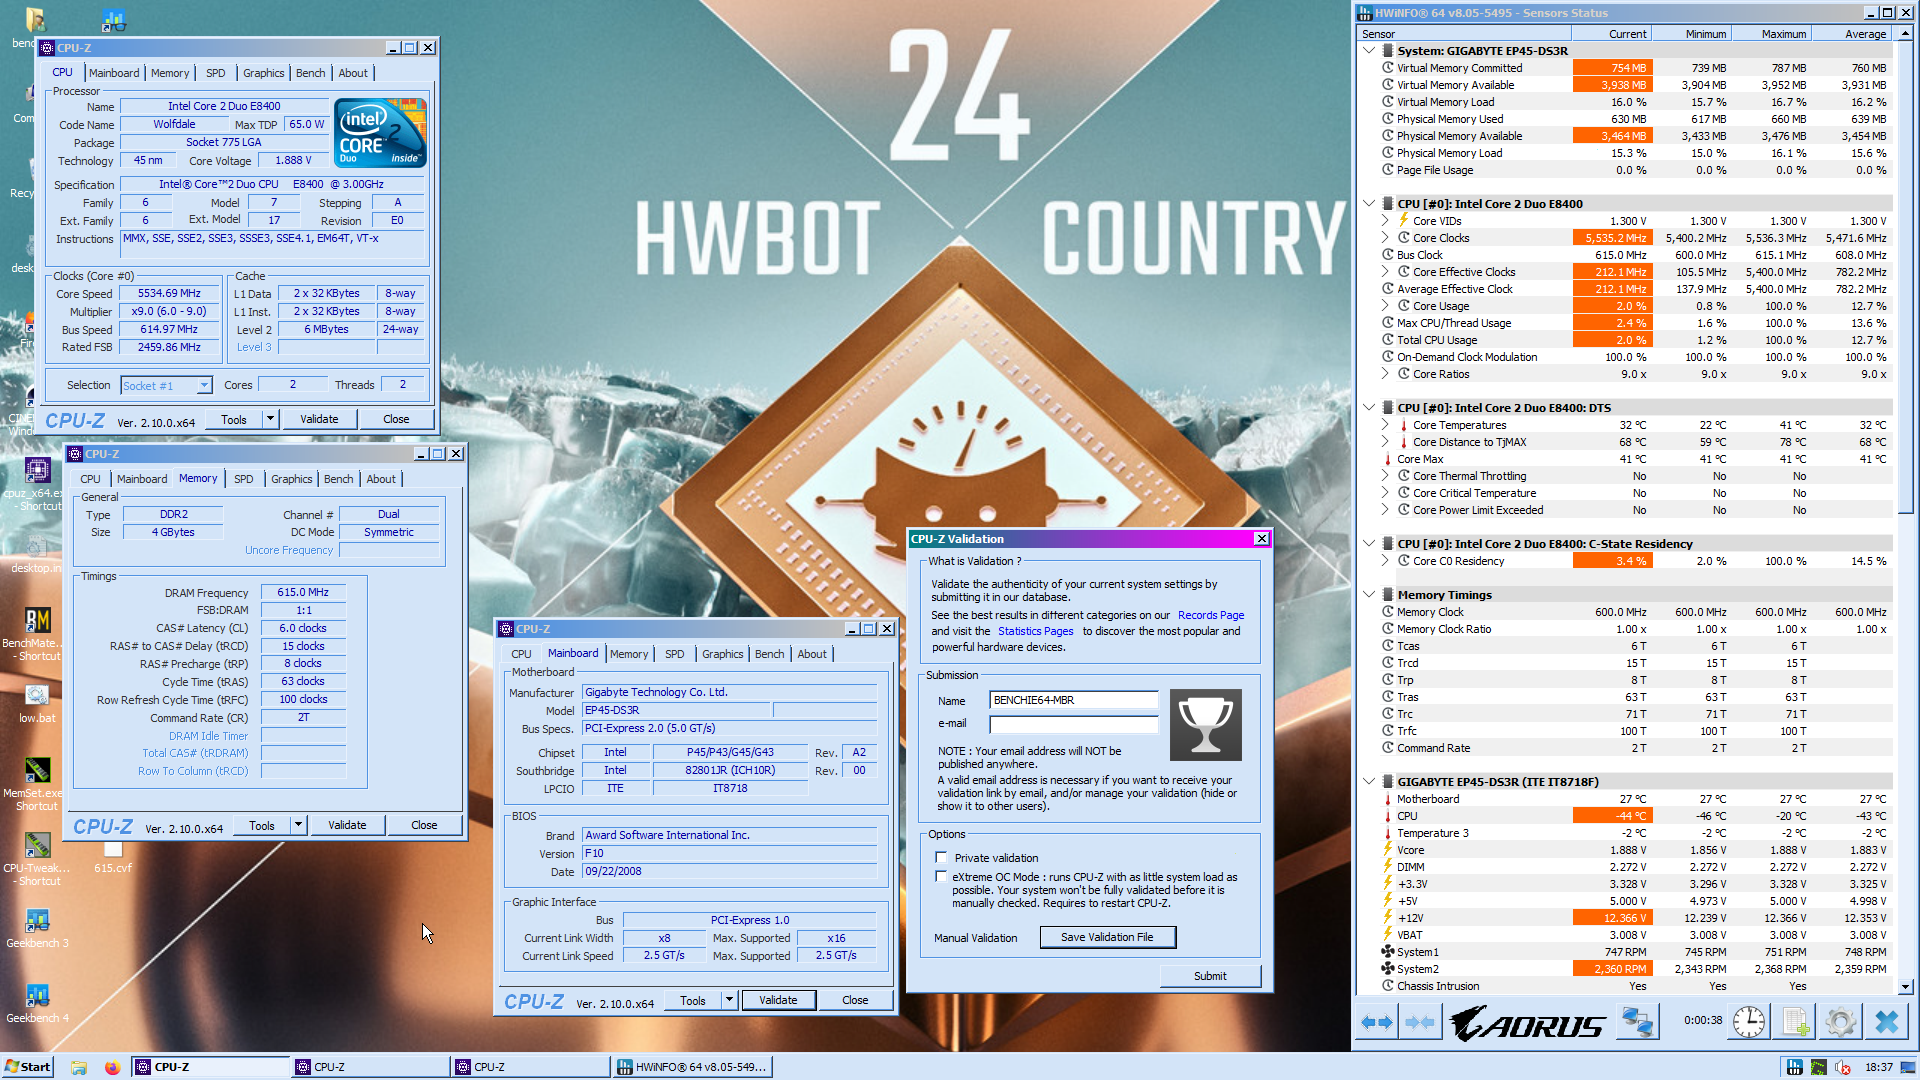Click the trophy image in CPU-Z Validation
1920x1080 pixels.
[1206, 725]
